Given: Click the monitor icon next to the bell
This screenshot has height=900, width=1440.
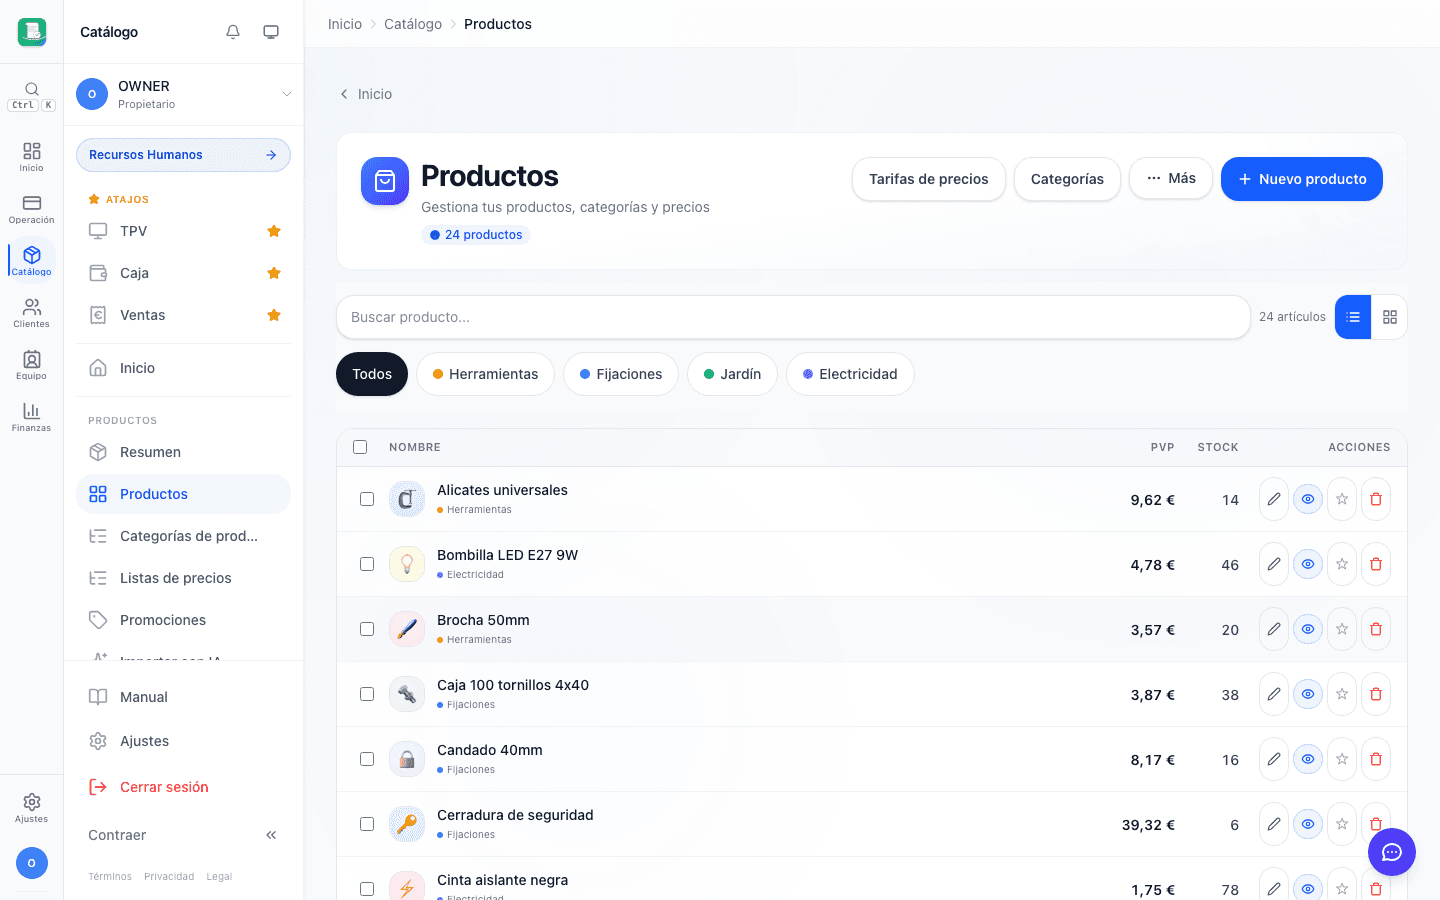Looking at the screenshot, I should [x=271, y=32].
